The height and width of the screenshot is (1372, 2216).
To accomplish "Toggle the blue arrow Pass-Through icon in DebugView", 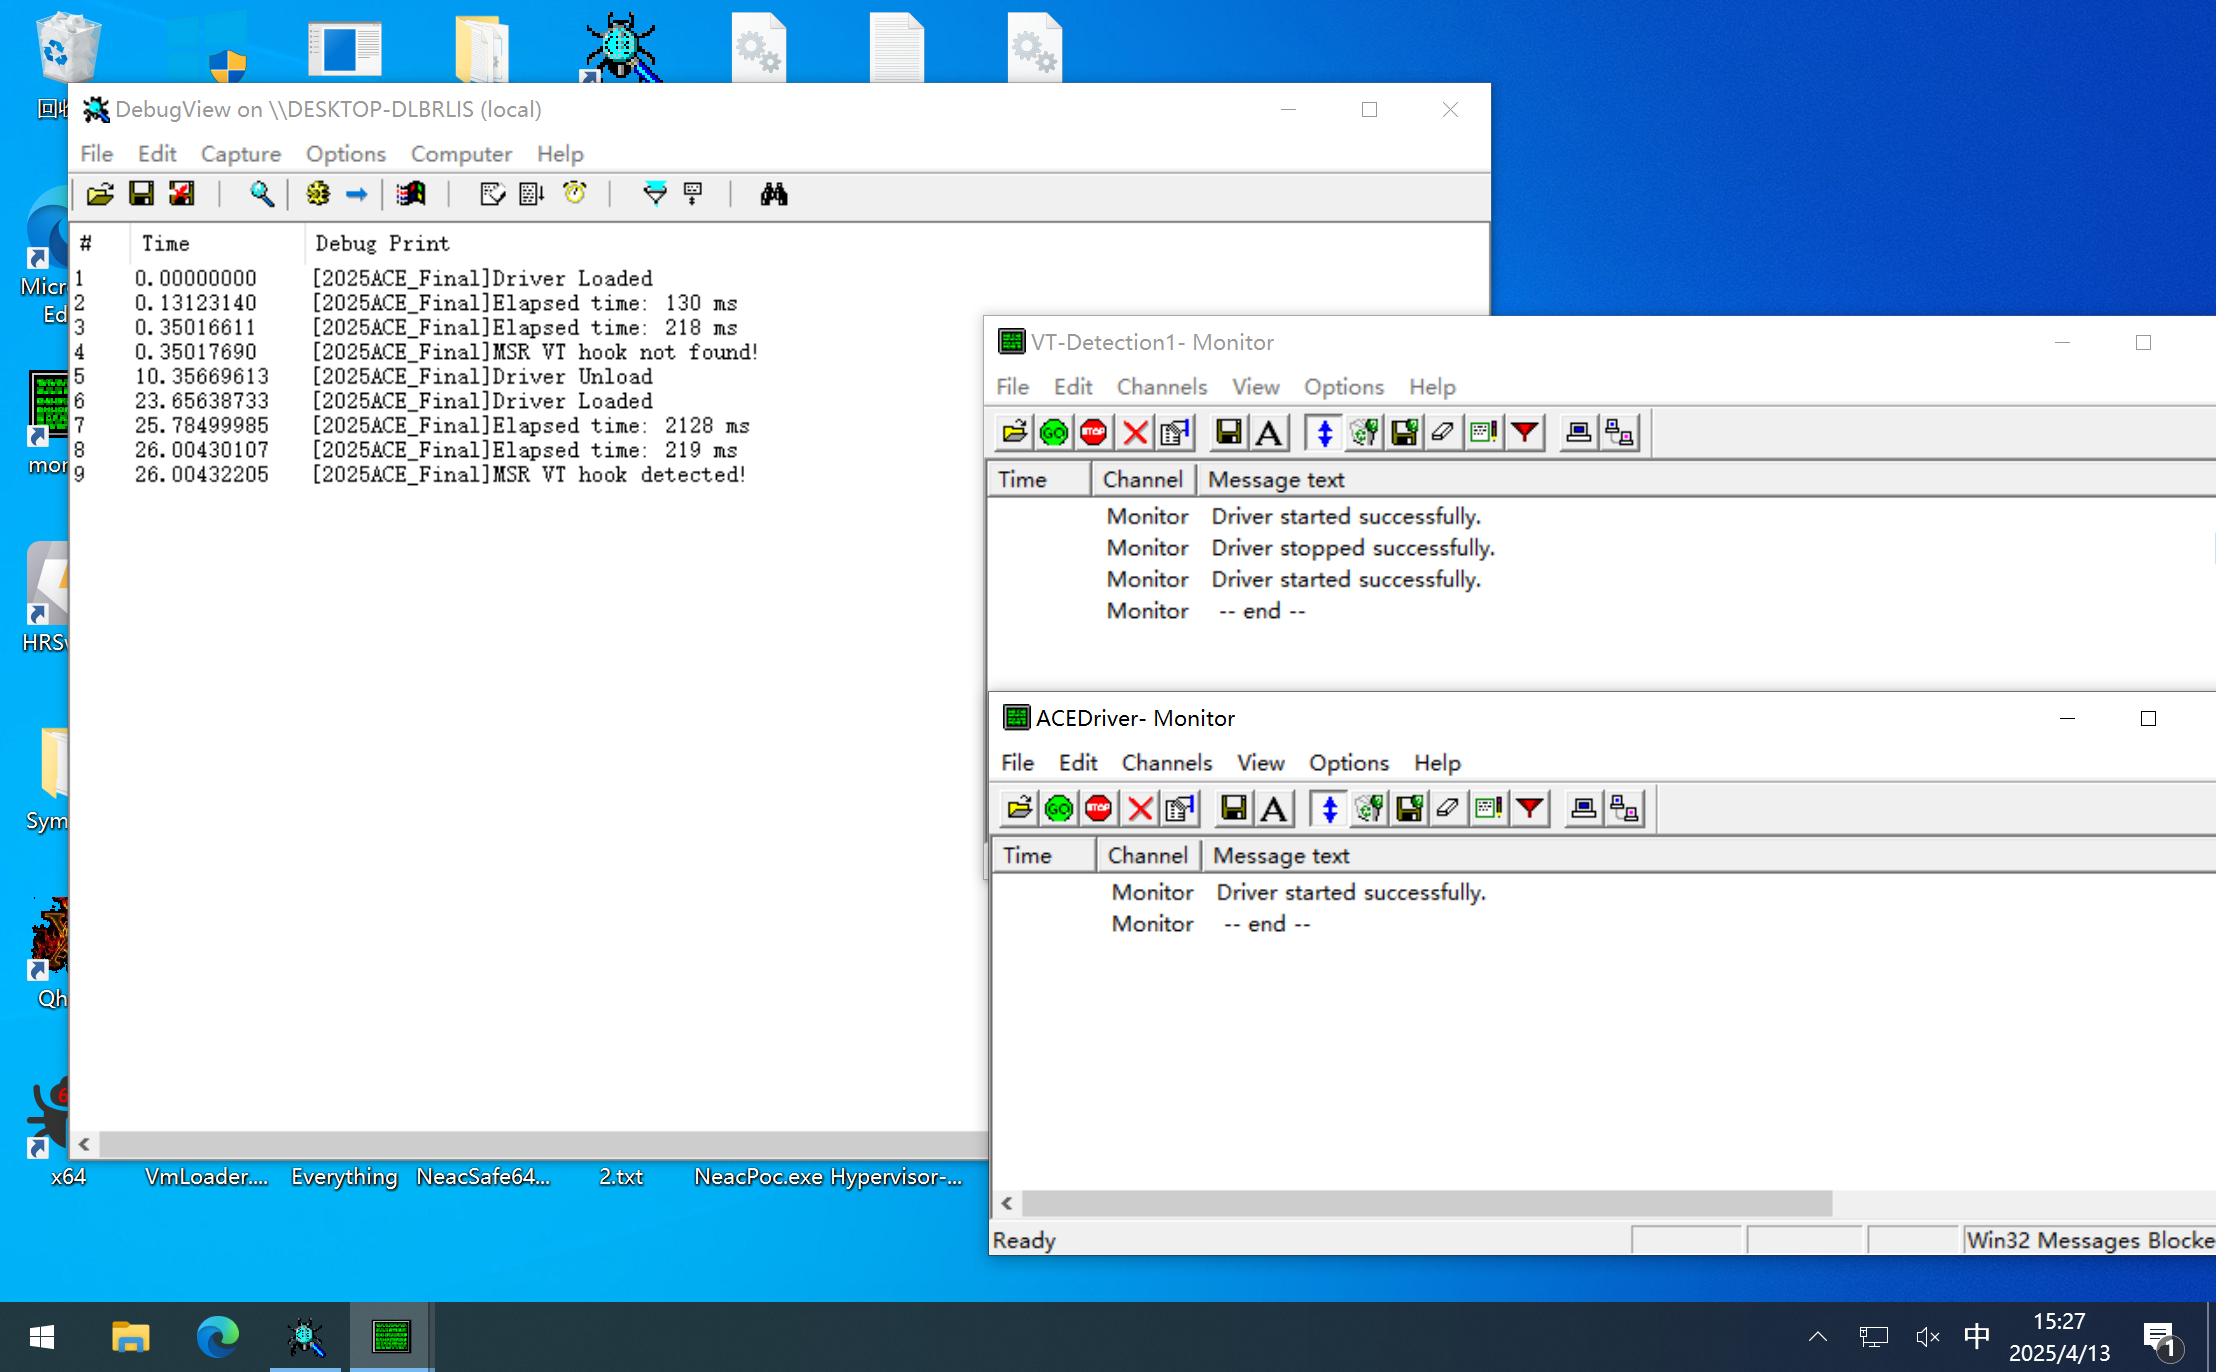I will 357,194.
